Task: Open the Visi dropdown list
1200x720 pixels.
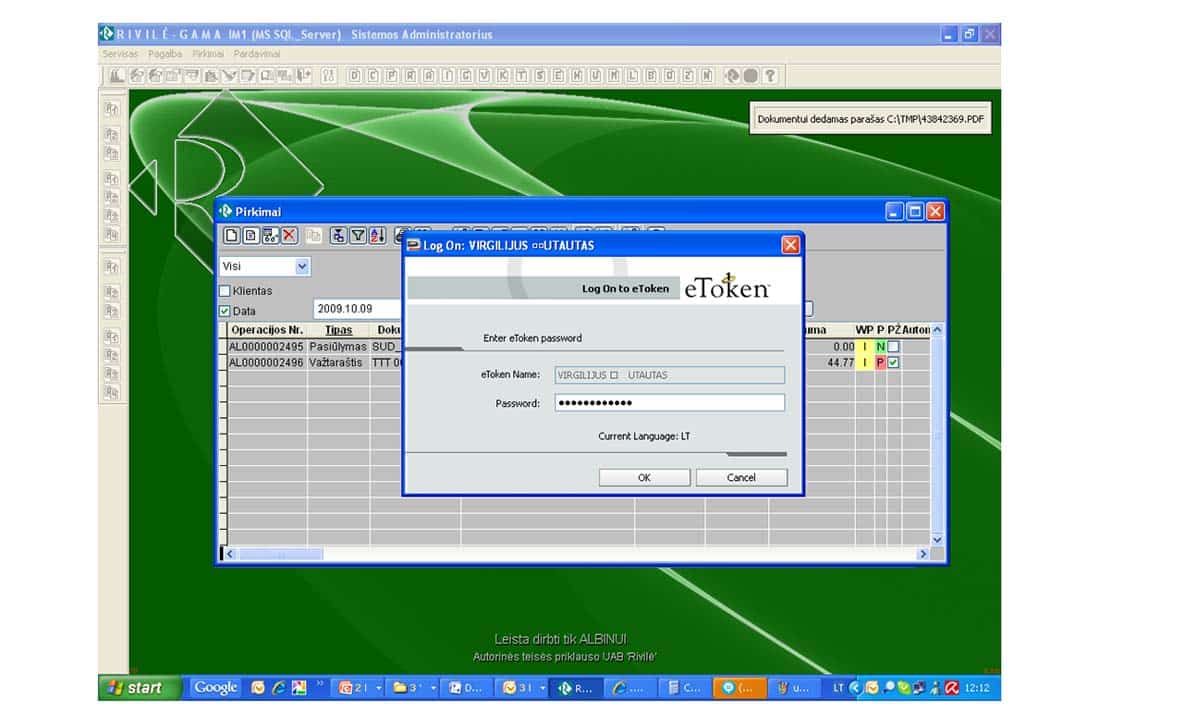Action: coord(302,267)
